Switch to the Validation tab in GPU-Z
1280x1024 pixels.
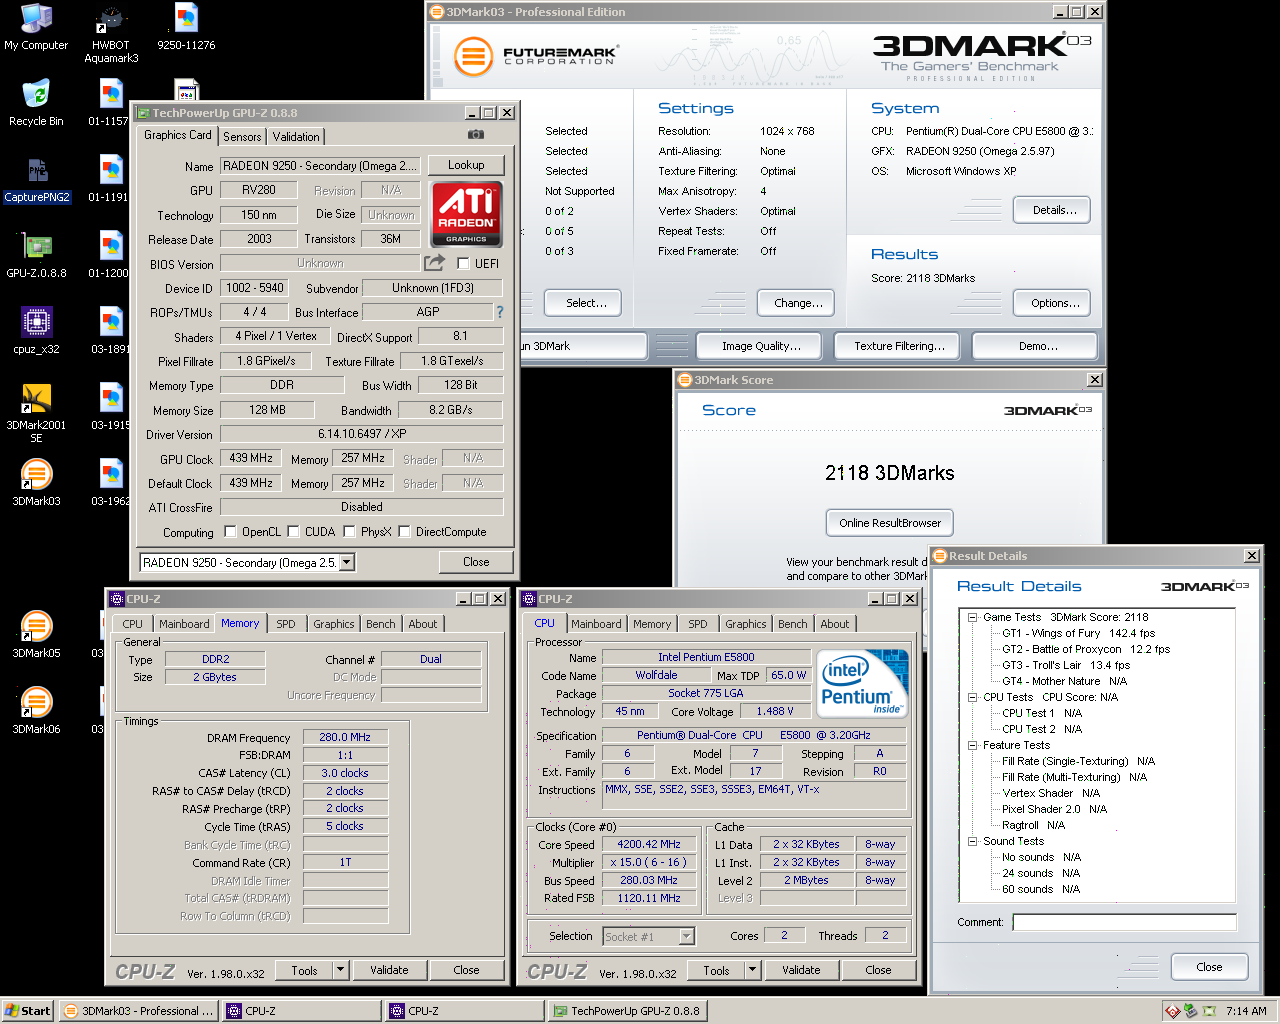(x=296, y=137)
